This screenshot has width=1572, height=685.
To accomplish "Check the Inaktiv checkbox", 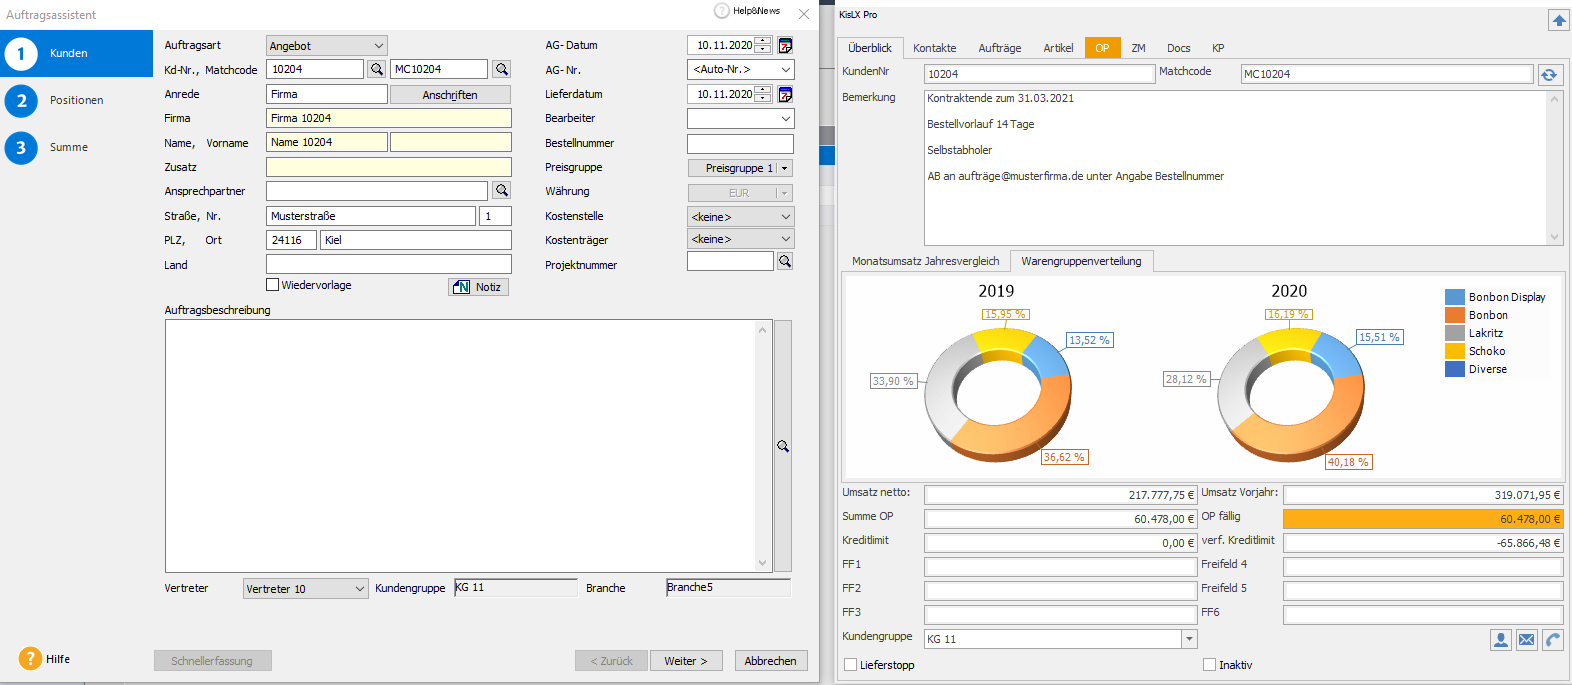I will point(1210,665).
